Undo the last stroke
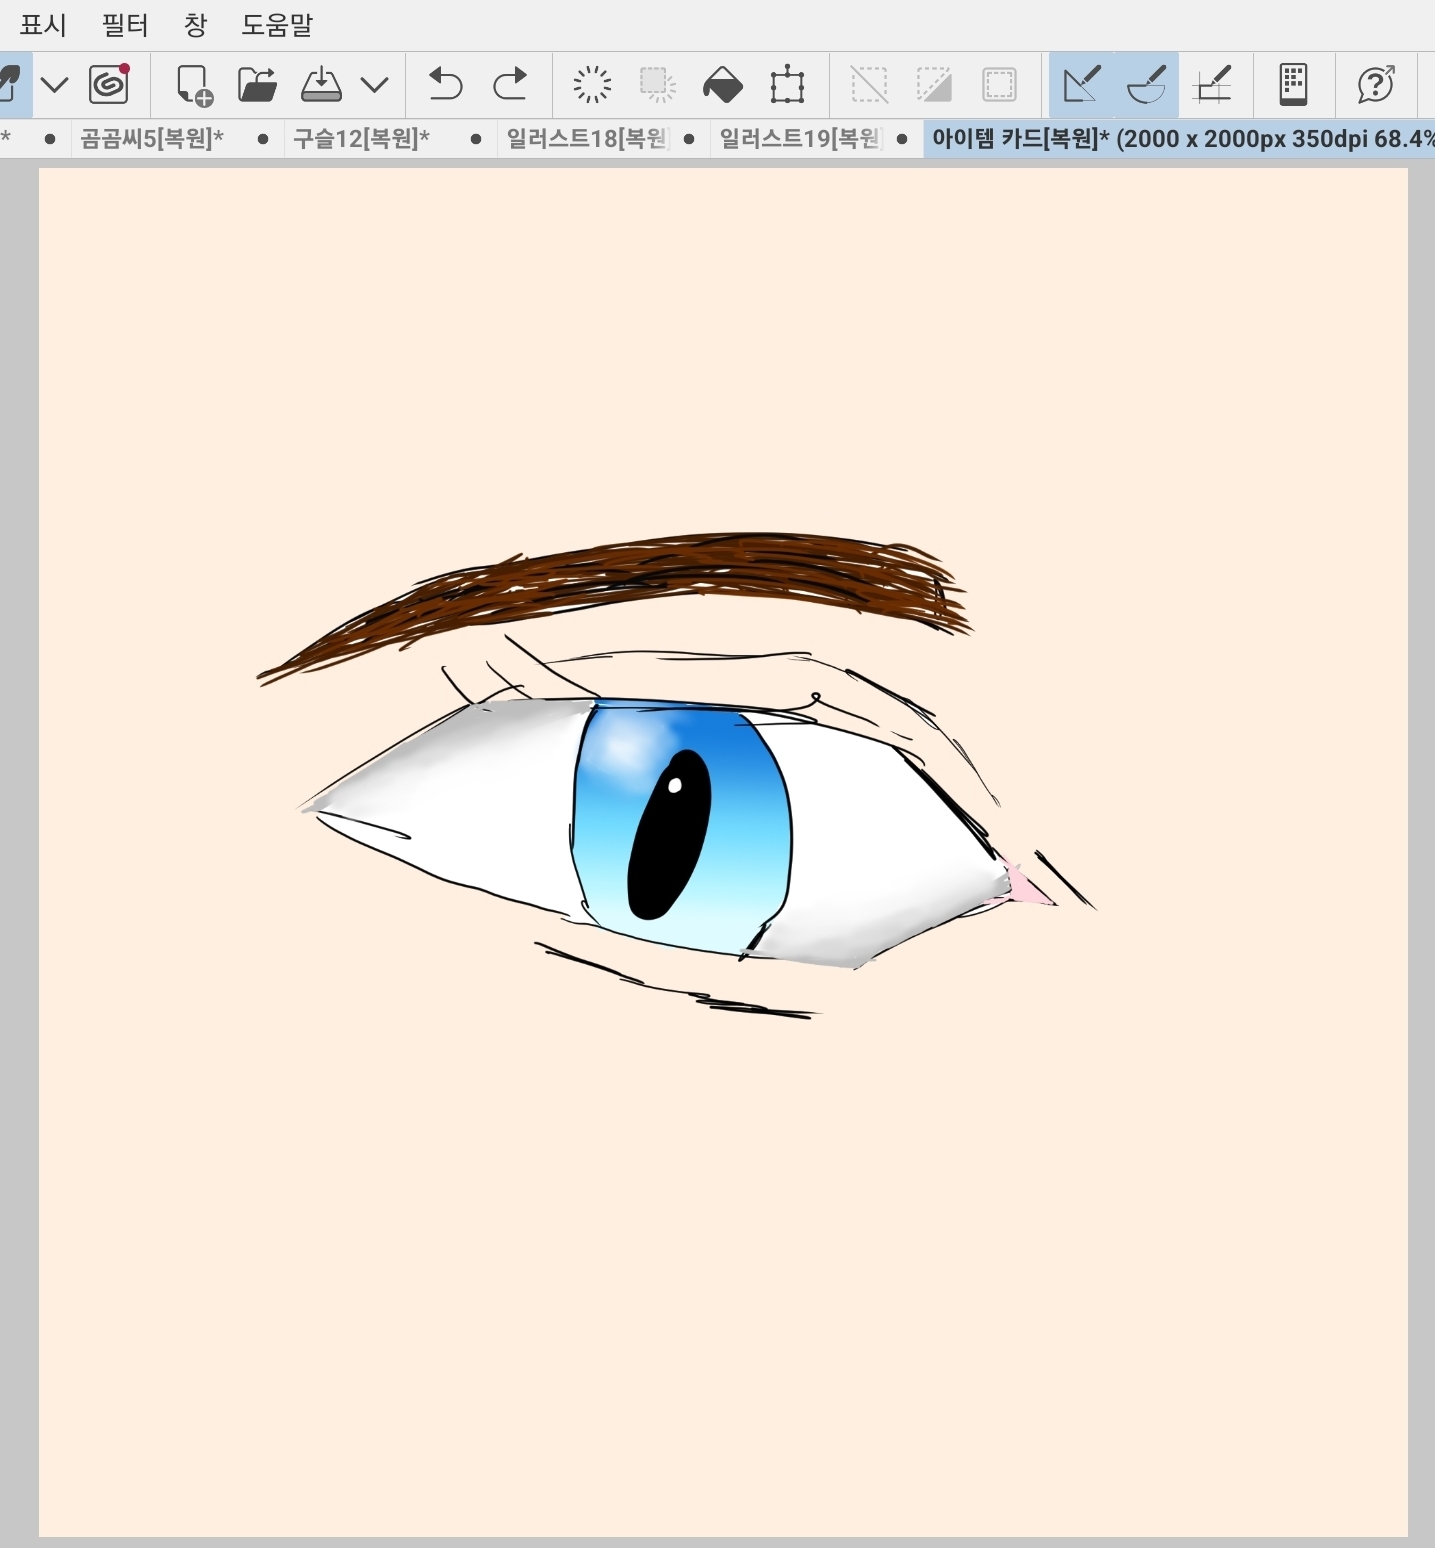The height and width of the screenshot is (1548, 1435). (445, 85)
